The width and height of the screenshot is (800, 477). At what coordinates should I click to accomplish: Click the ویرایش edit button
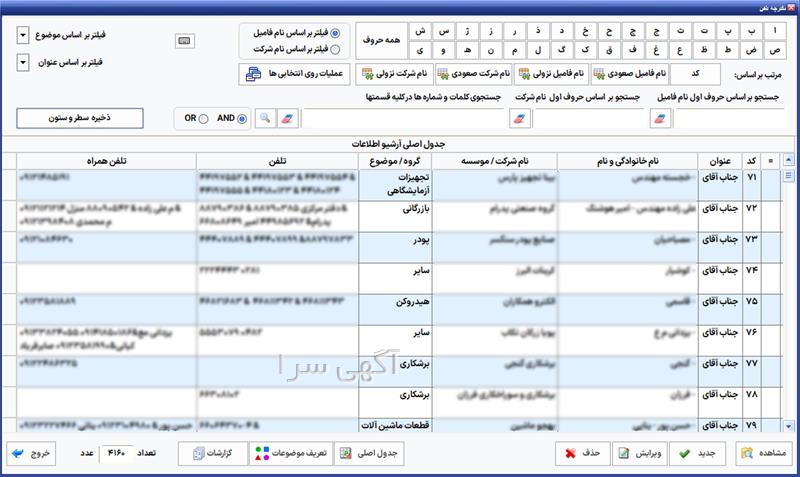[x=640, y=453]
